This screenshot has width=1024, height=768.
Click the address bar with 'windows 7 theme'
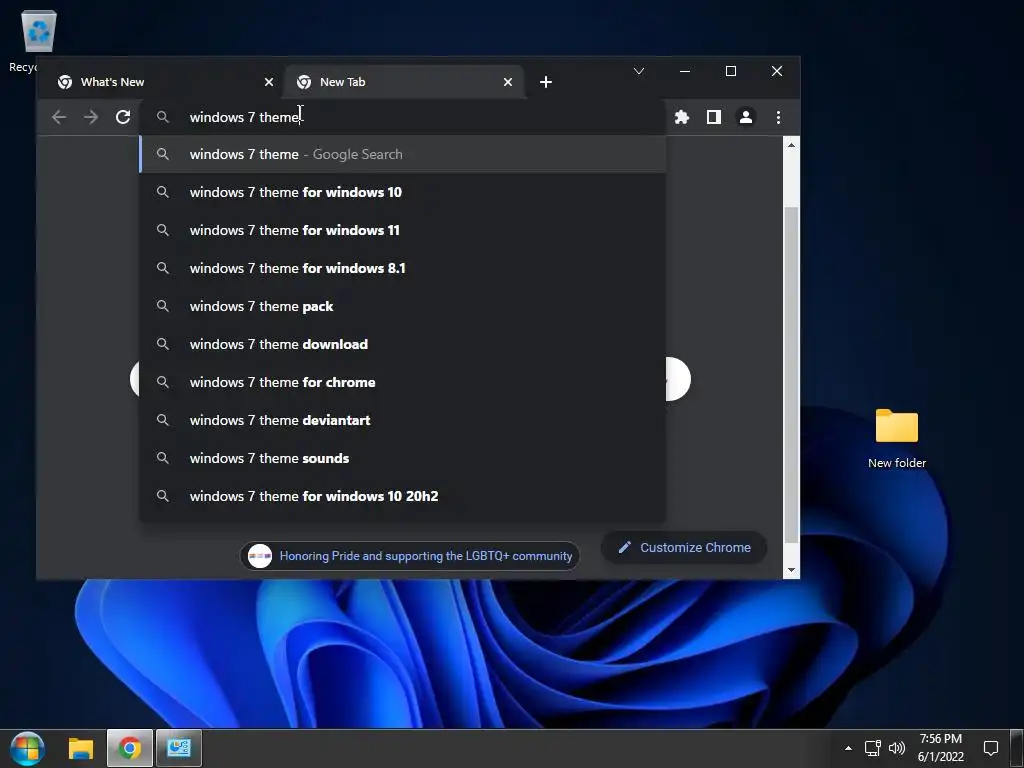403,117
